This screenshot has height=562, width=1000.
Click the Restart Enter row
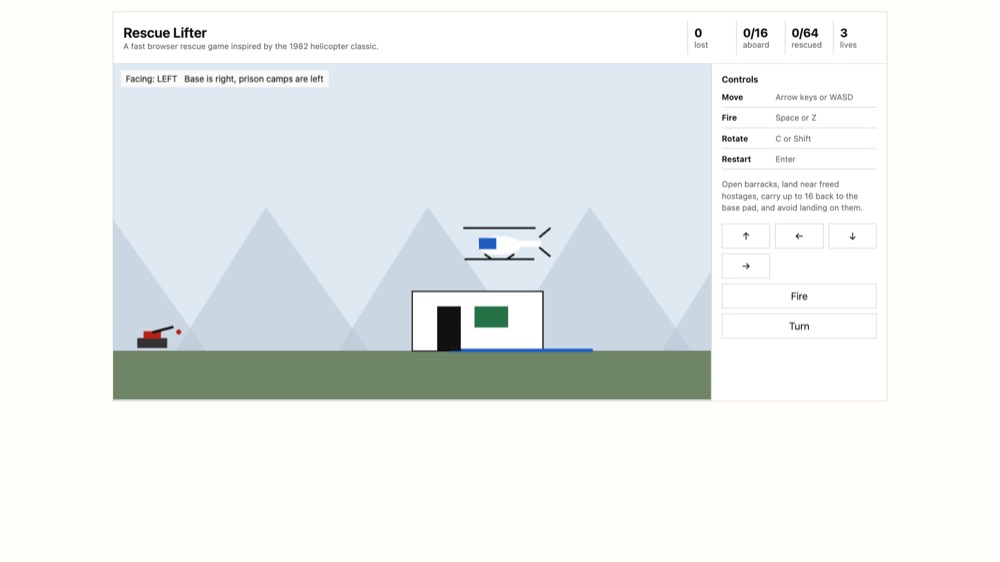pyautogui.click(x=799, y=159)
